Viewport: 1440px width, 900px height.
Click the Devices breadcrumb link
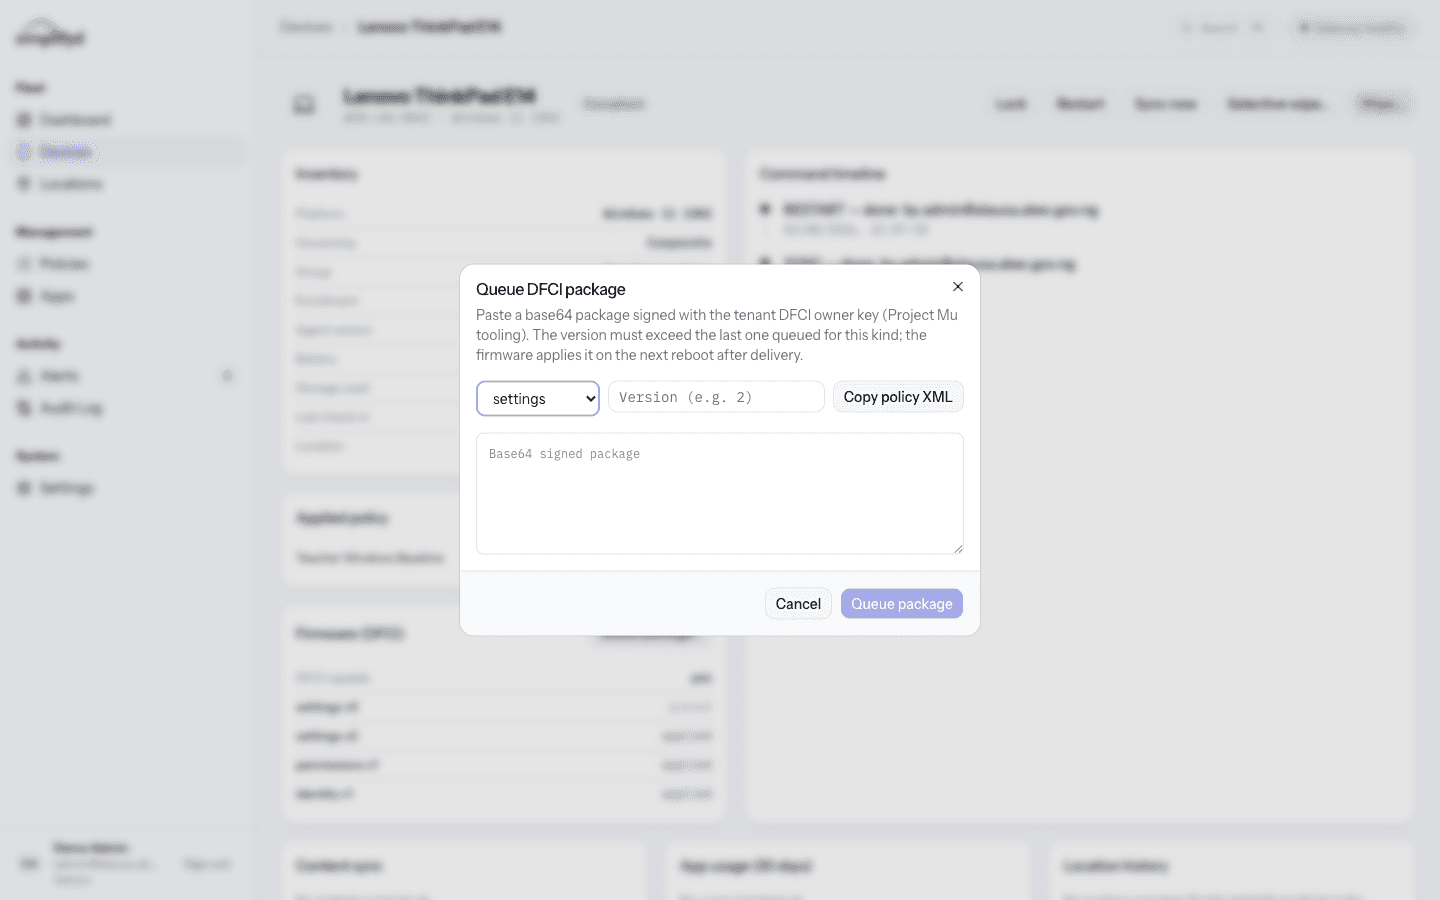[306, 27]
